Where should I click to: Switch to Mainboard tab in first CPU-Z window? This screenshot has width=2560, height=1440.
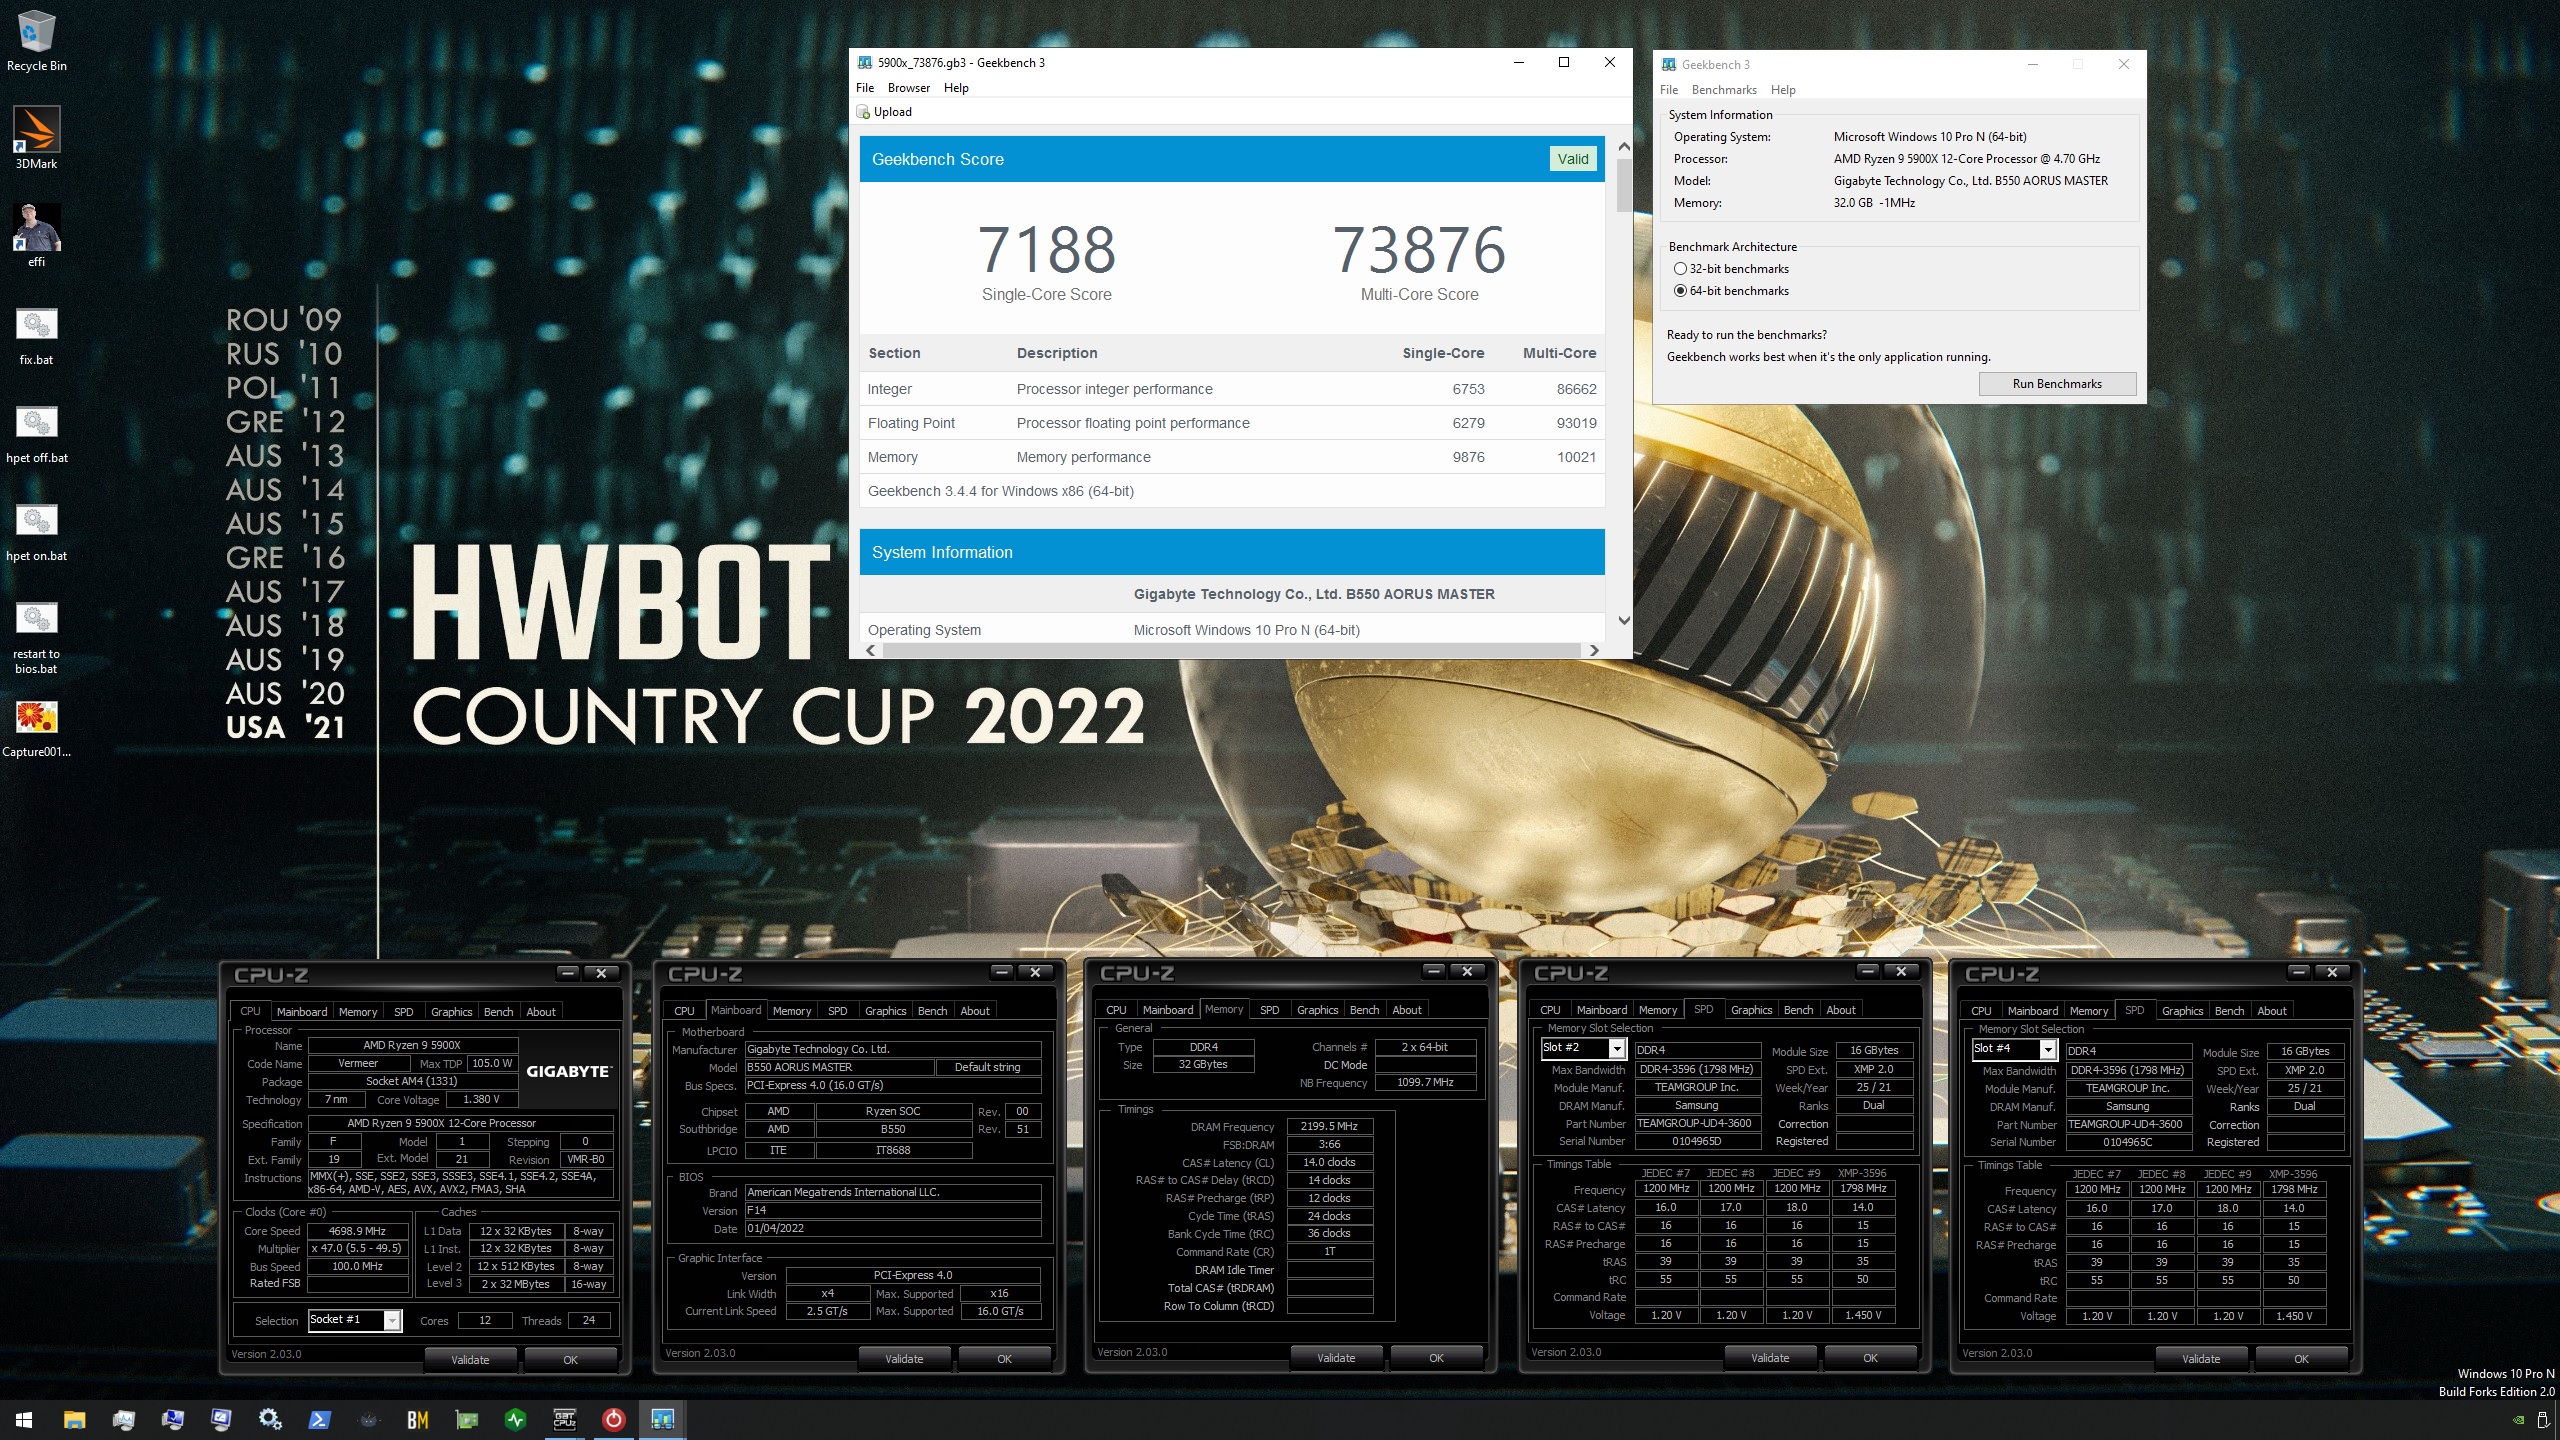coord(302,1012)
